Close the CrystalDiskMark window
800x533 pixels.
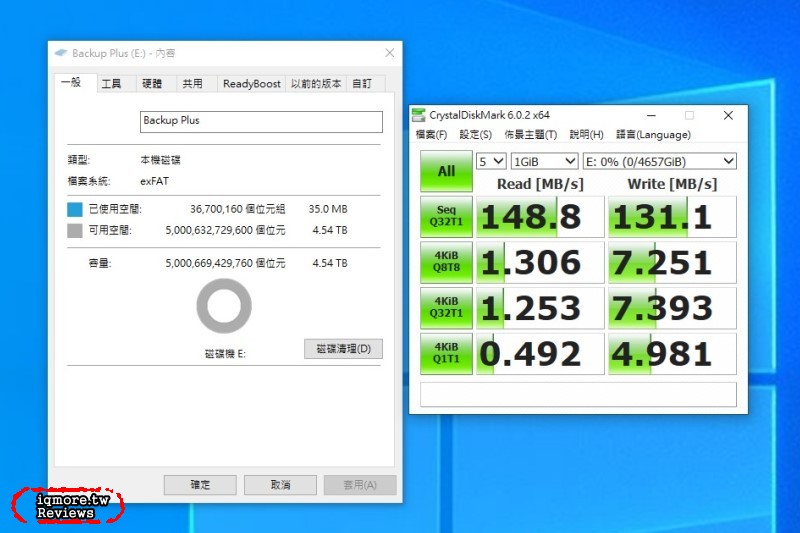728,115
